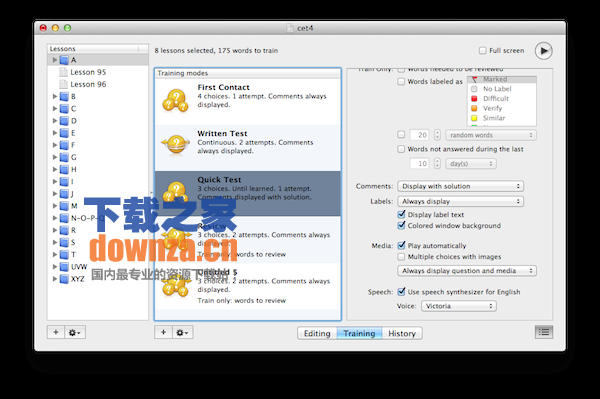This screenshot has width=600, height=399.
Task: Expand the XYZ folder
Action: tap(55, 279)
